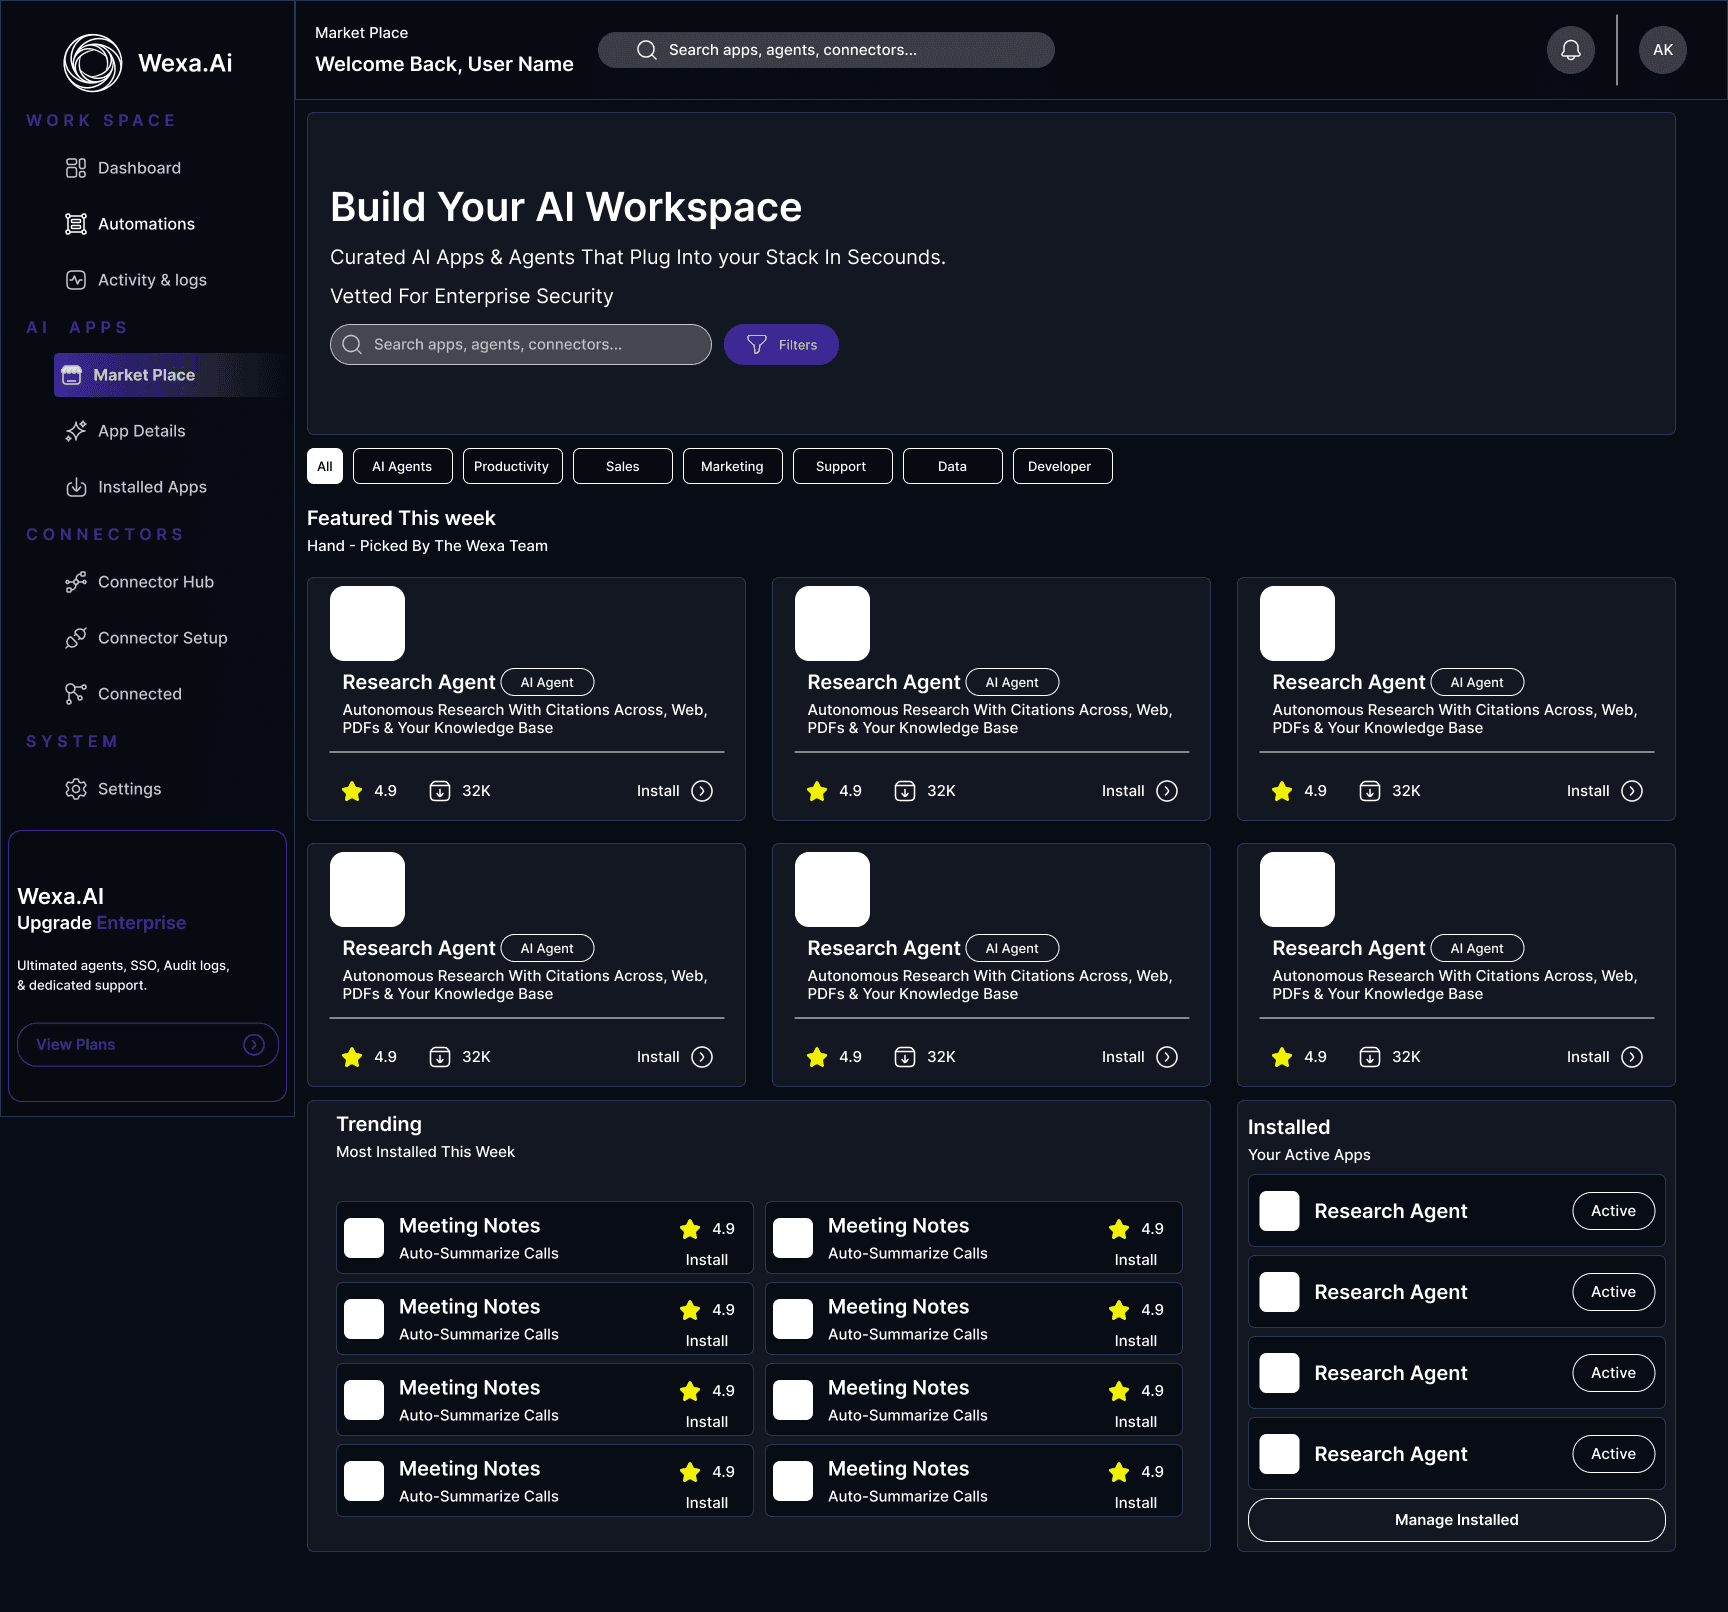Select the Data category tab

(x=952, y=466)
